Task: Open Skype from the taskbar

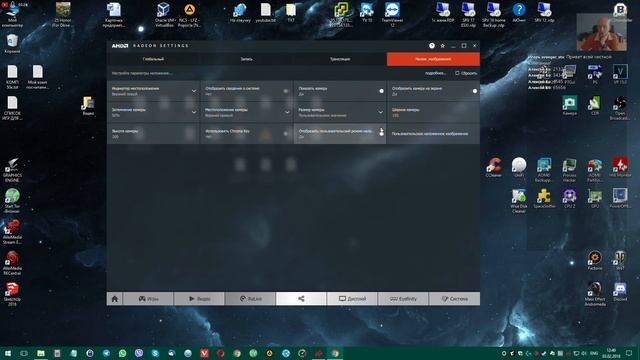Action: [x=155, y=353]
